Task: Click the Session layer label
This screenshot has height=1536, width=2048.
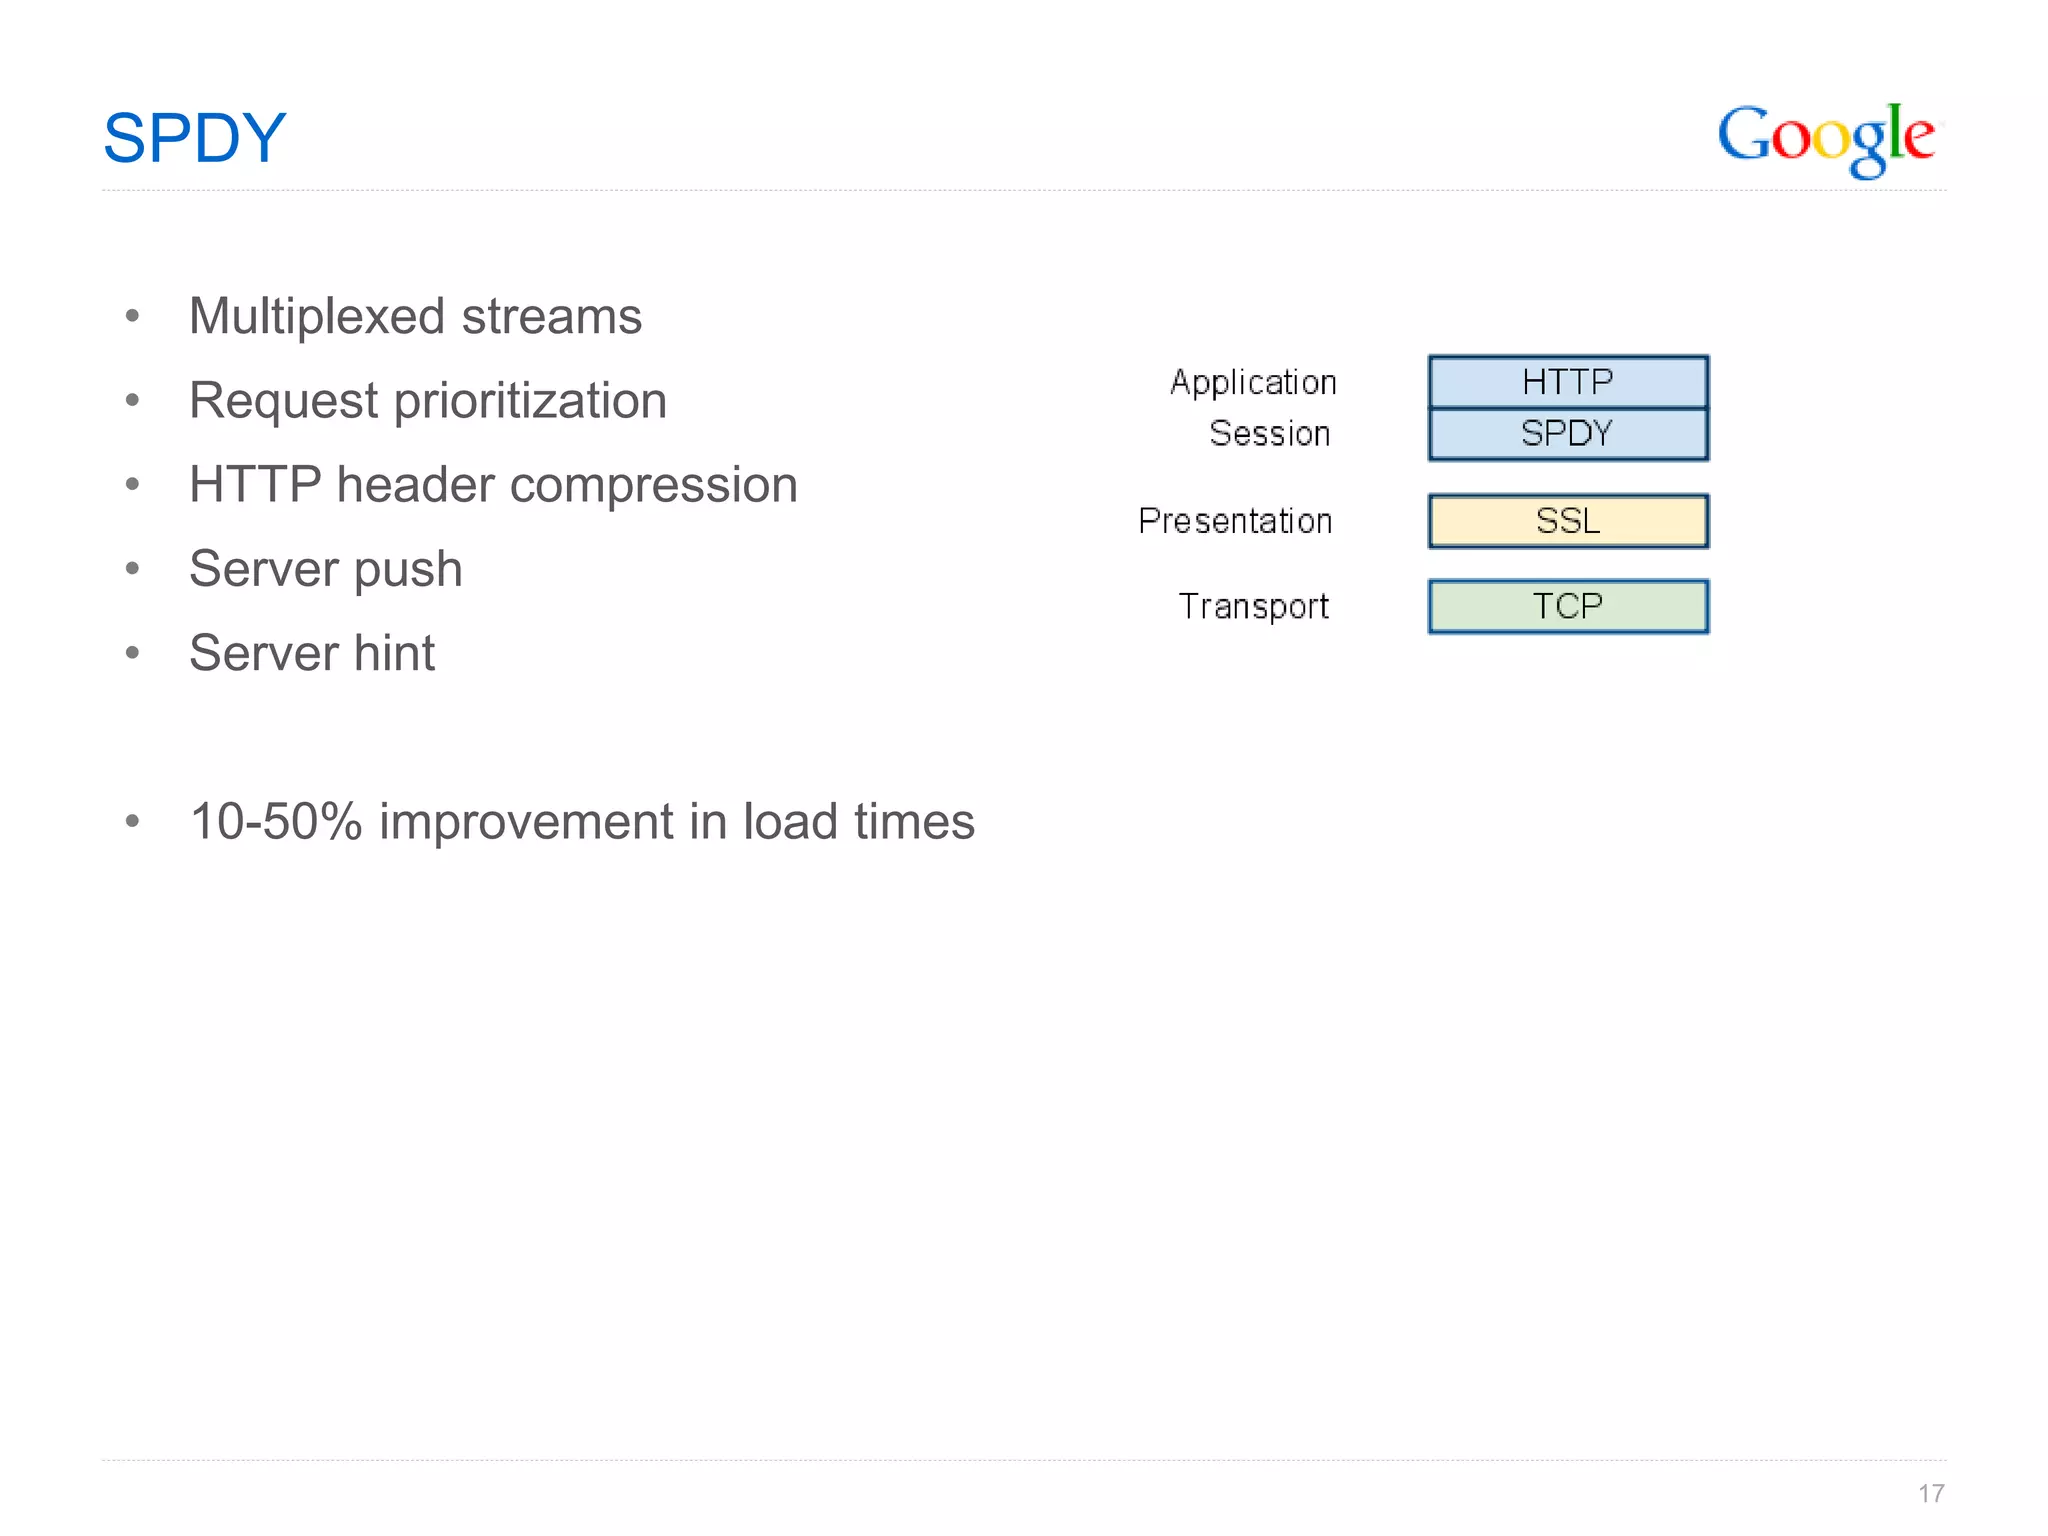Action: pyautogui.click(x=1269, y=434)
